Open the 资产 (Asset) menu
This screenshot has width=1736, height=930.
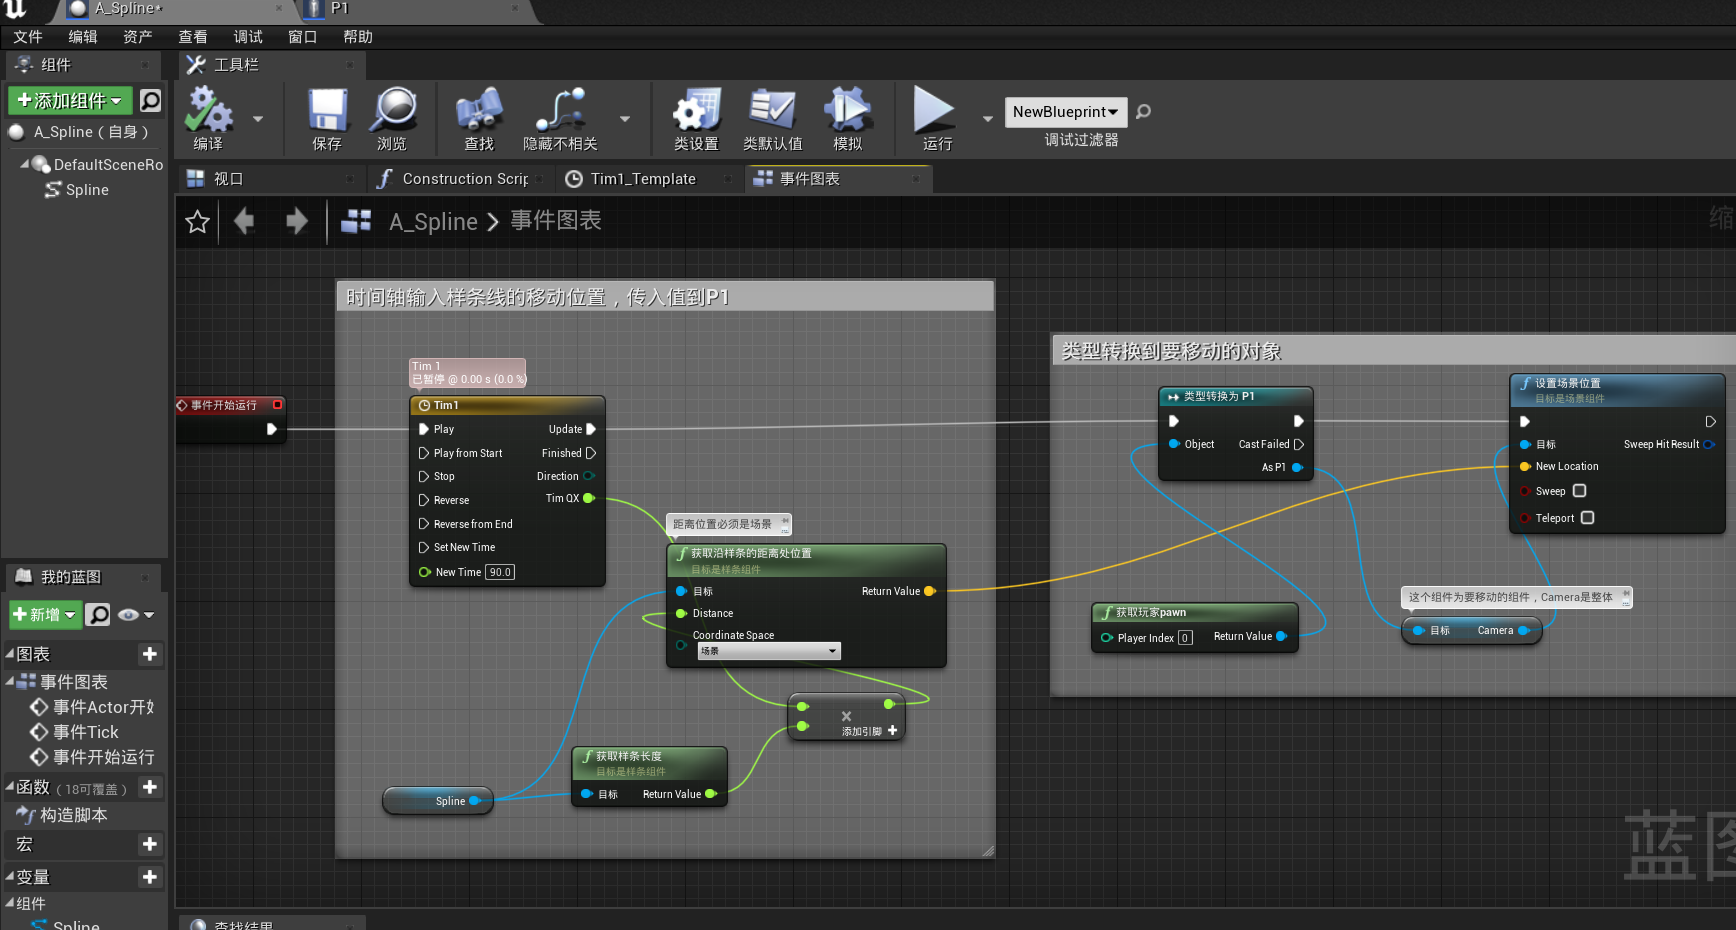pyautogui.click(x=138, y=37)
